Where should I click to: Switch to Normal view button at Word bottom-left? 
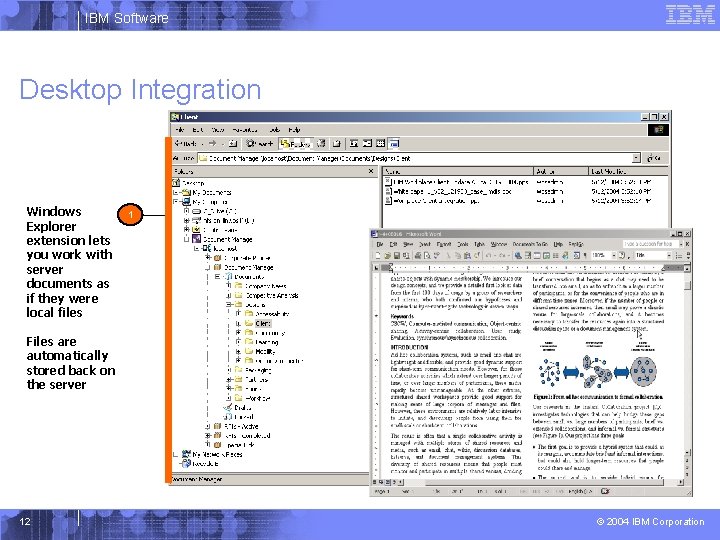(374, 482)
